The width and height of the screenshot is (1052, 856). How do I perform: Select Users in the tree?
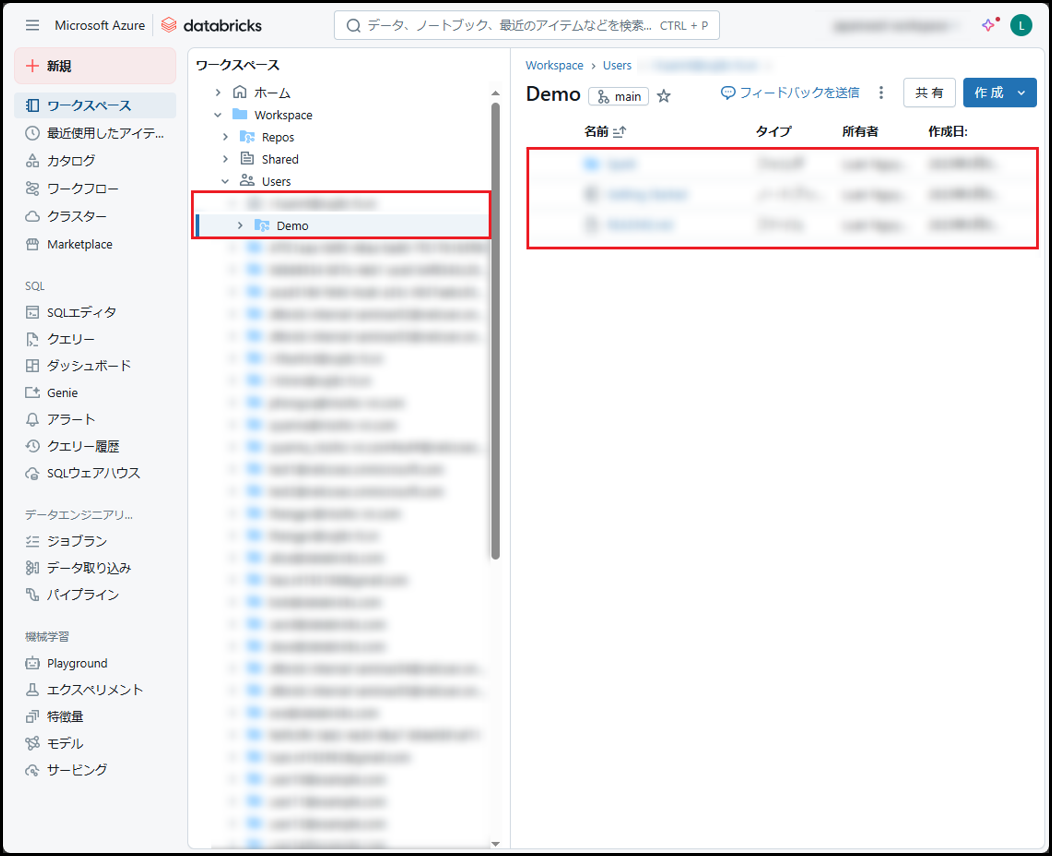pos(276,181)
